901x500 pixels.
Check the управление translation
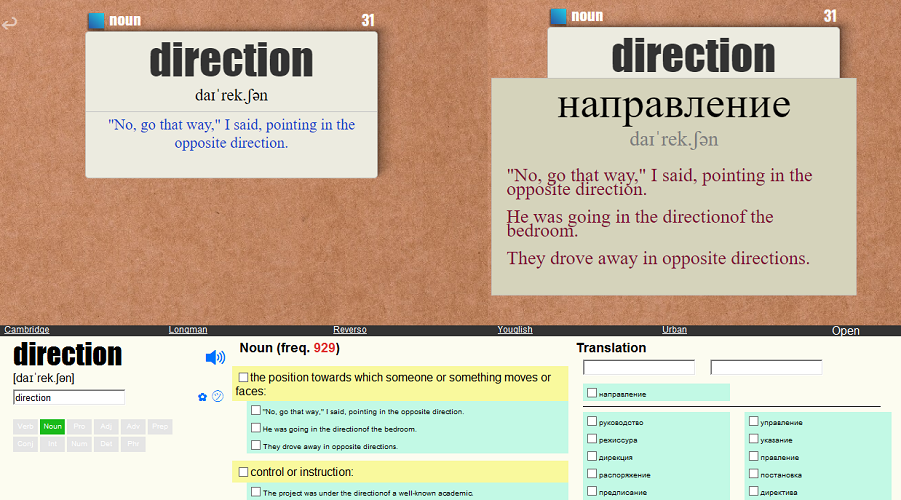(x=753, y=421)
